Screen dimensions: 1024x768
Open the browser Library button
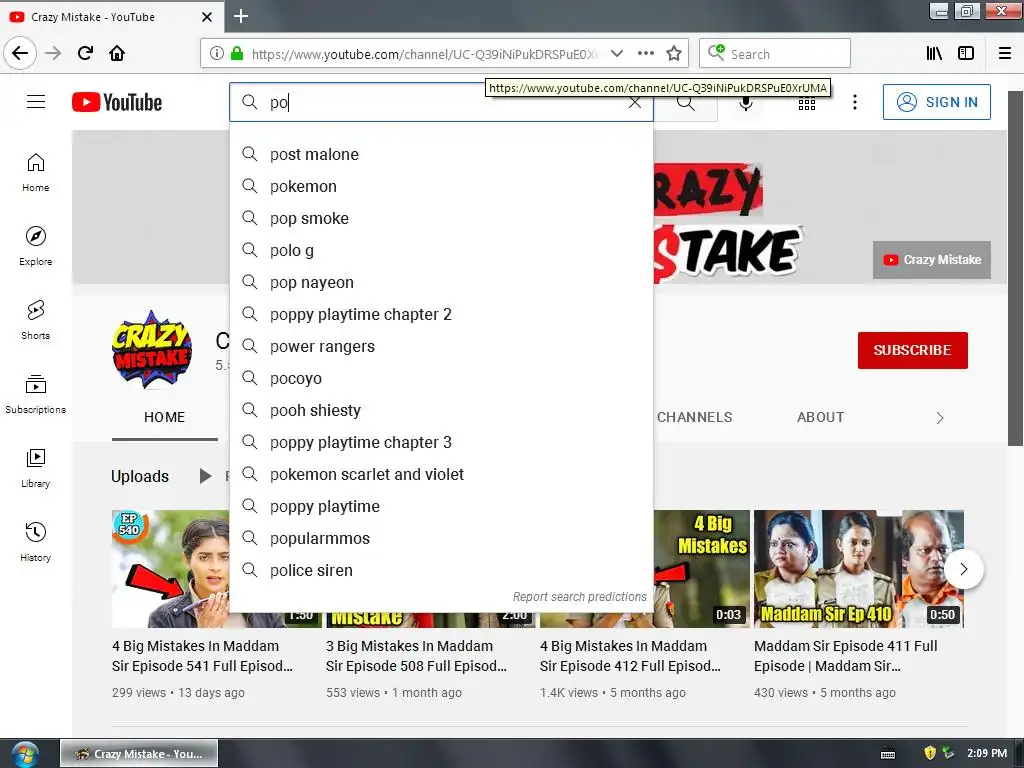[934, 54]
